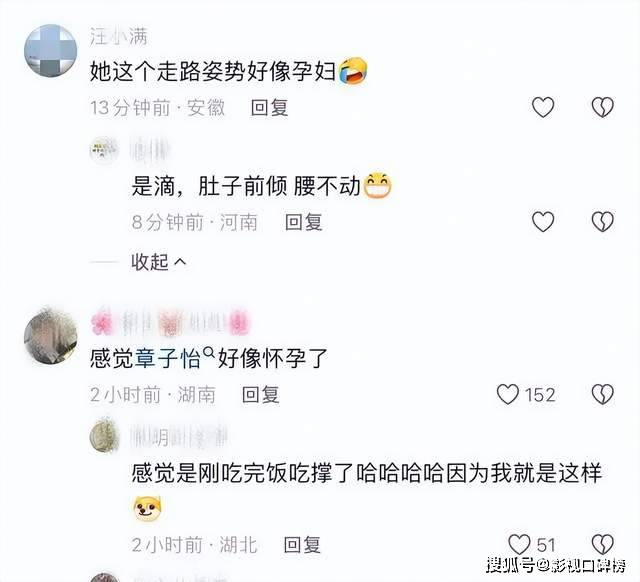Viewport: 640px width, 582px height.
Task: Dislike the 汪小满 comment with broken heart
Action: (603, 107)
